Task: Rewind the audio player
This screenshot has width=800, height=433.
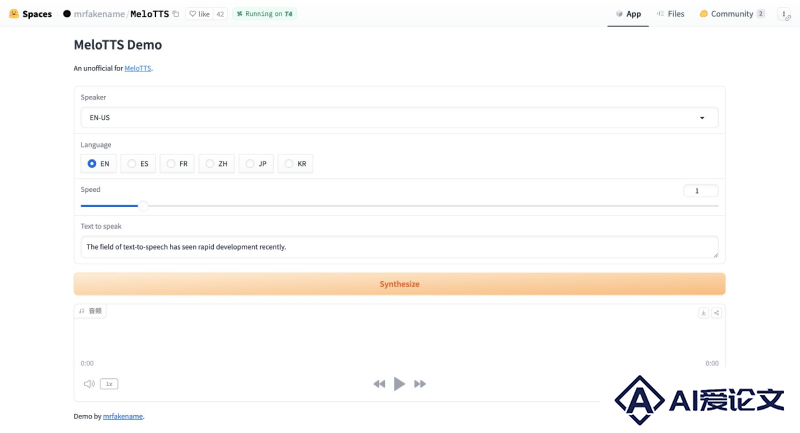Action: [379, 384]
